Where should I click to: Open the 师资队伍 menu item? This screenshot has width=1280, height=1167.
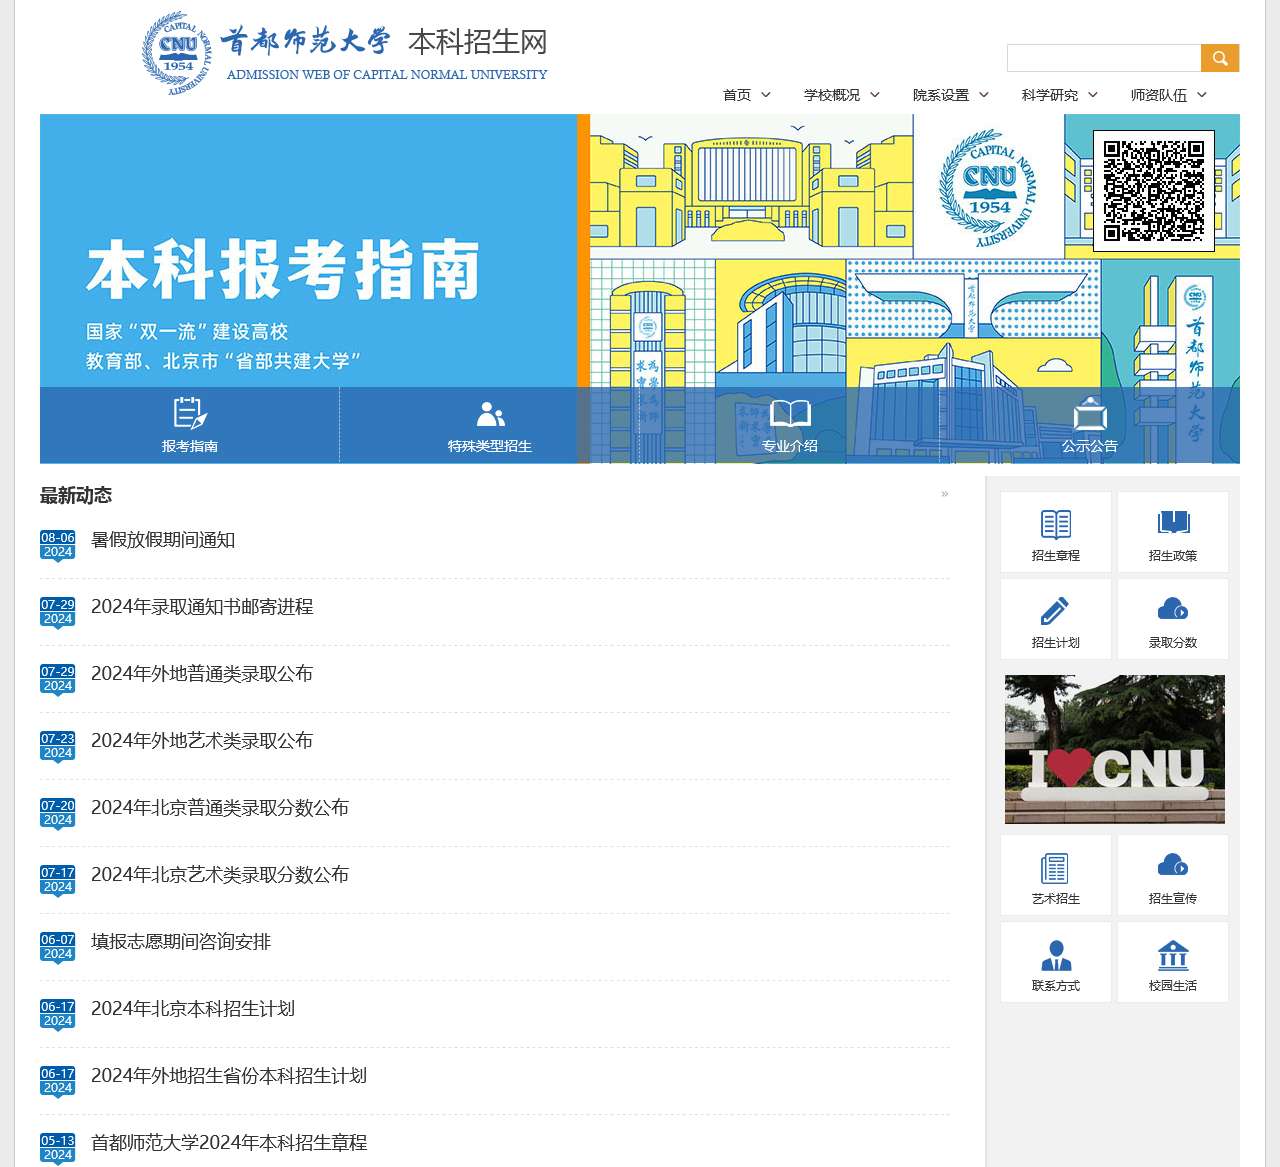[x=1159, y=95]
